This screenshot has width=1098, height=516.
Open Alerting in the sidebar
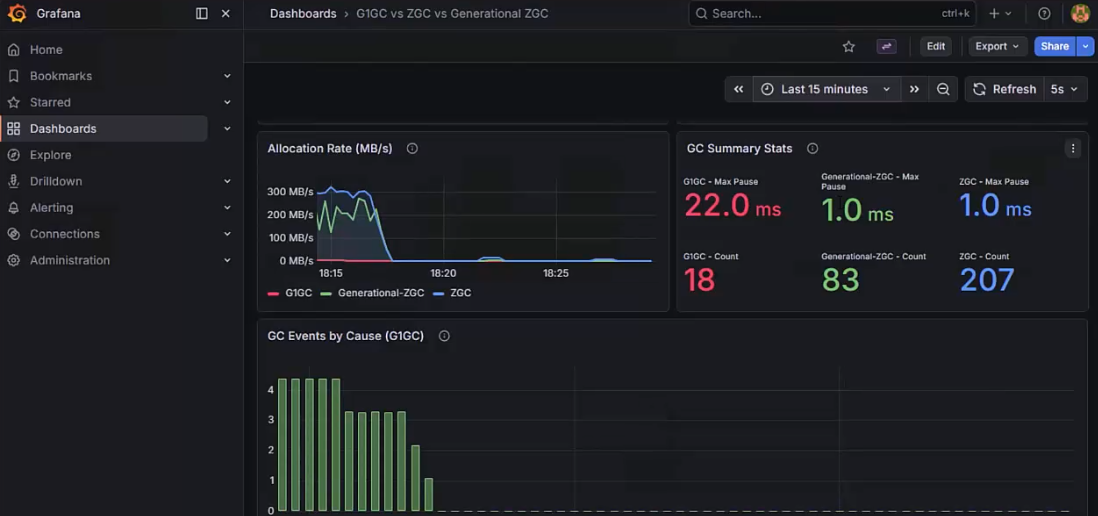pyautogui.click(x=51, y=207)
